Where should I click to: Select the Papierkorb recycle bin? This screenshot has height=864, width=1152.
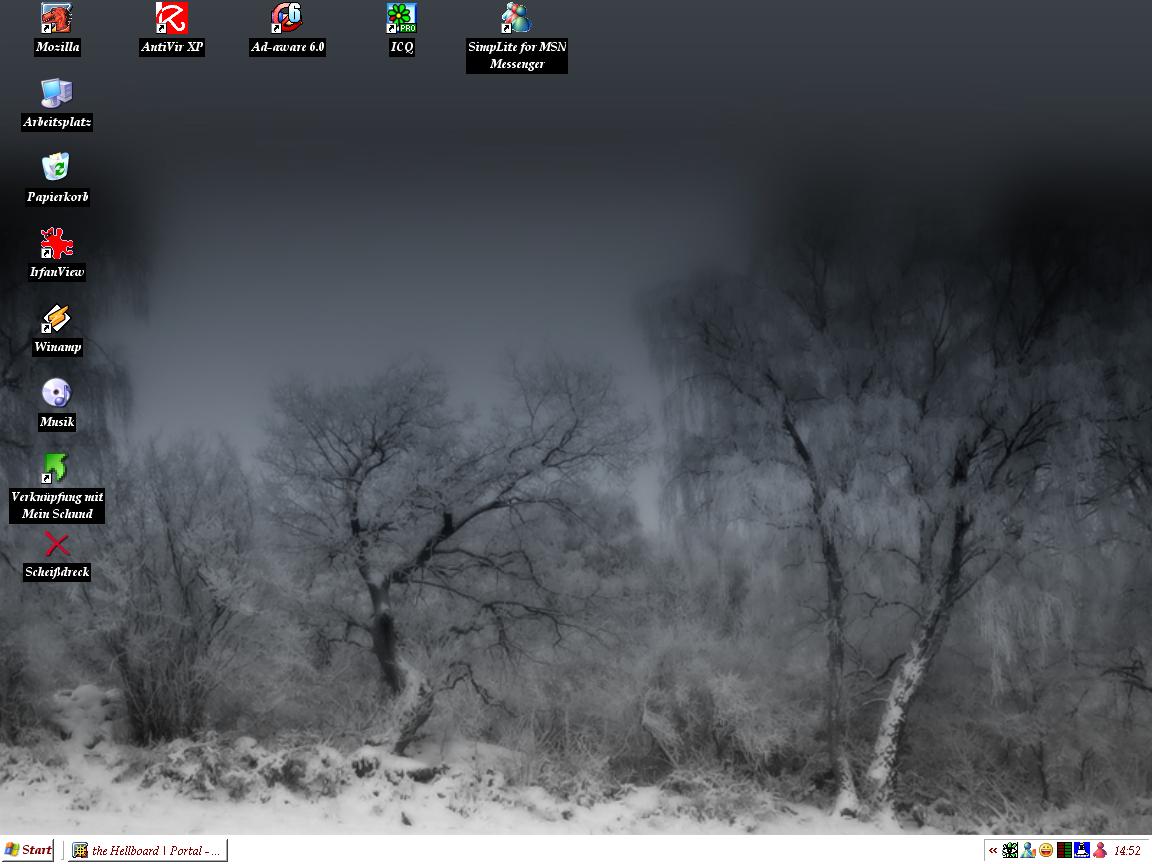[57, 168]
